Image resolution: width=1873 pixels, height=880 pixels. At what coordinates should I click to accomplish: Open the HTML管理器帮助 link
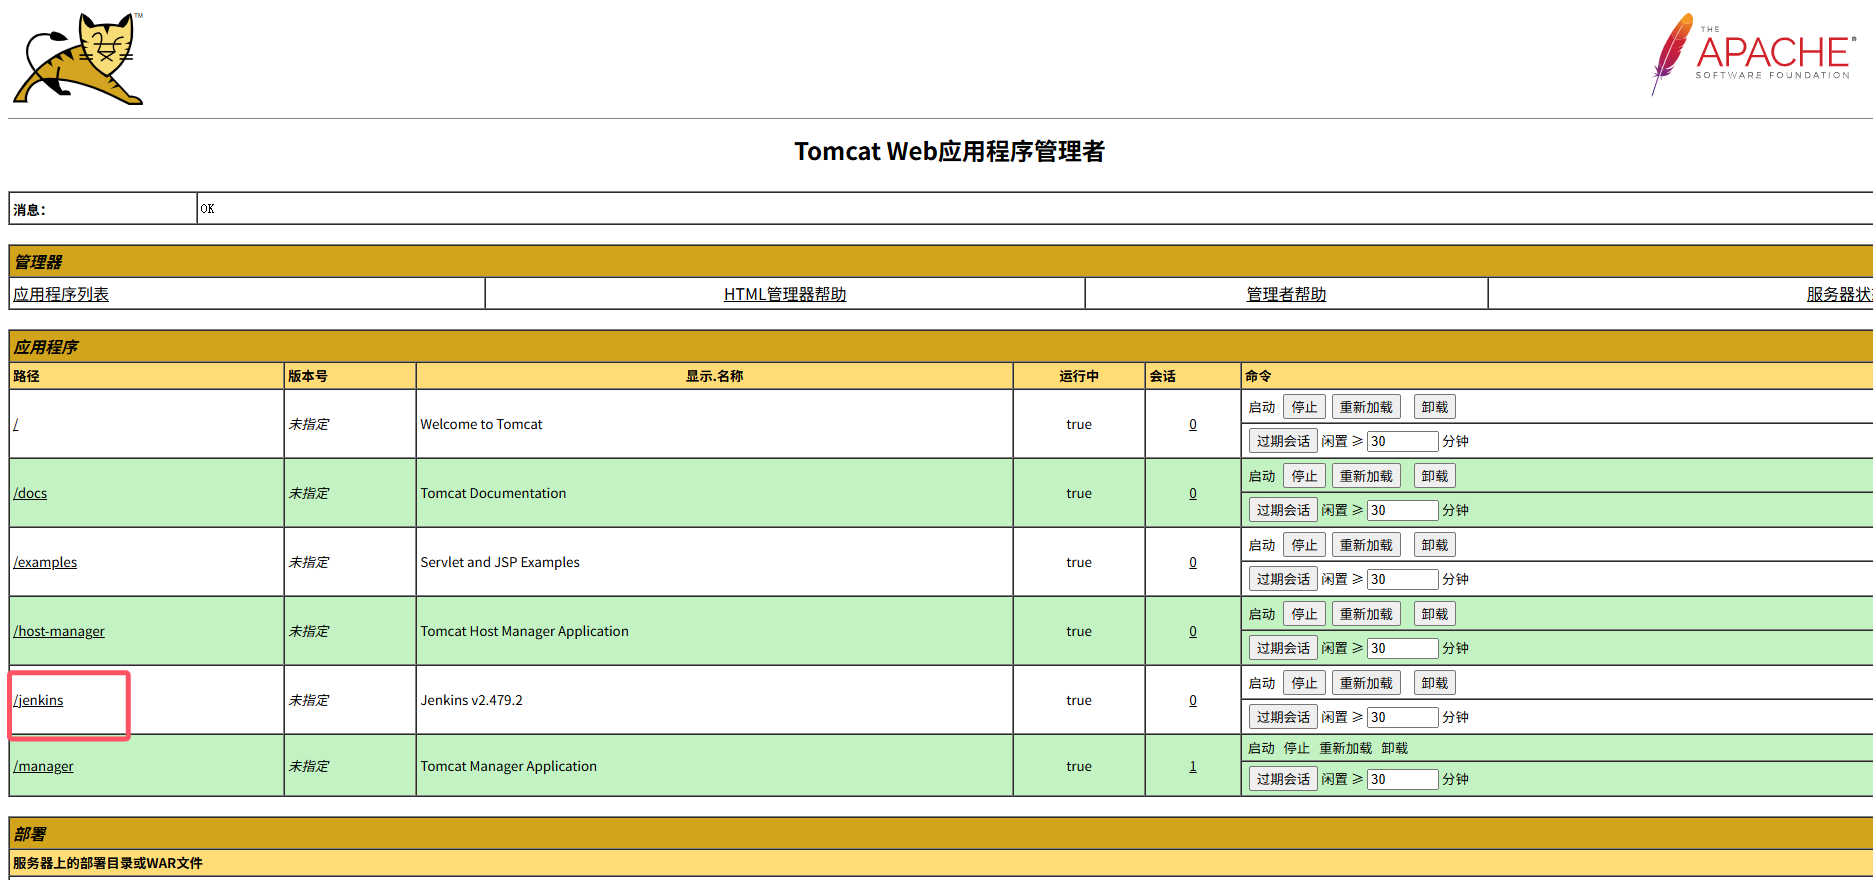click(x=785, y=294)
